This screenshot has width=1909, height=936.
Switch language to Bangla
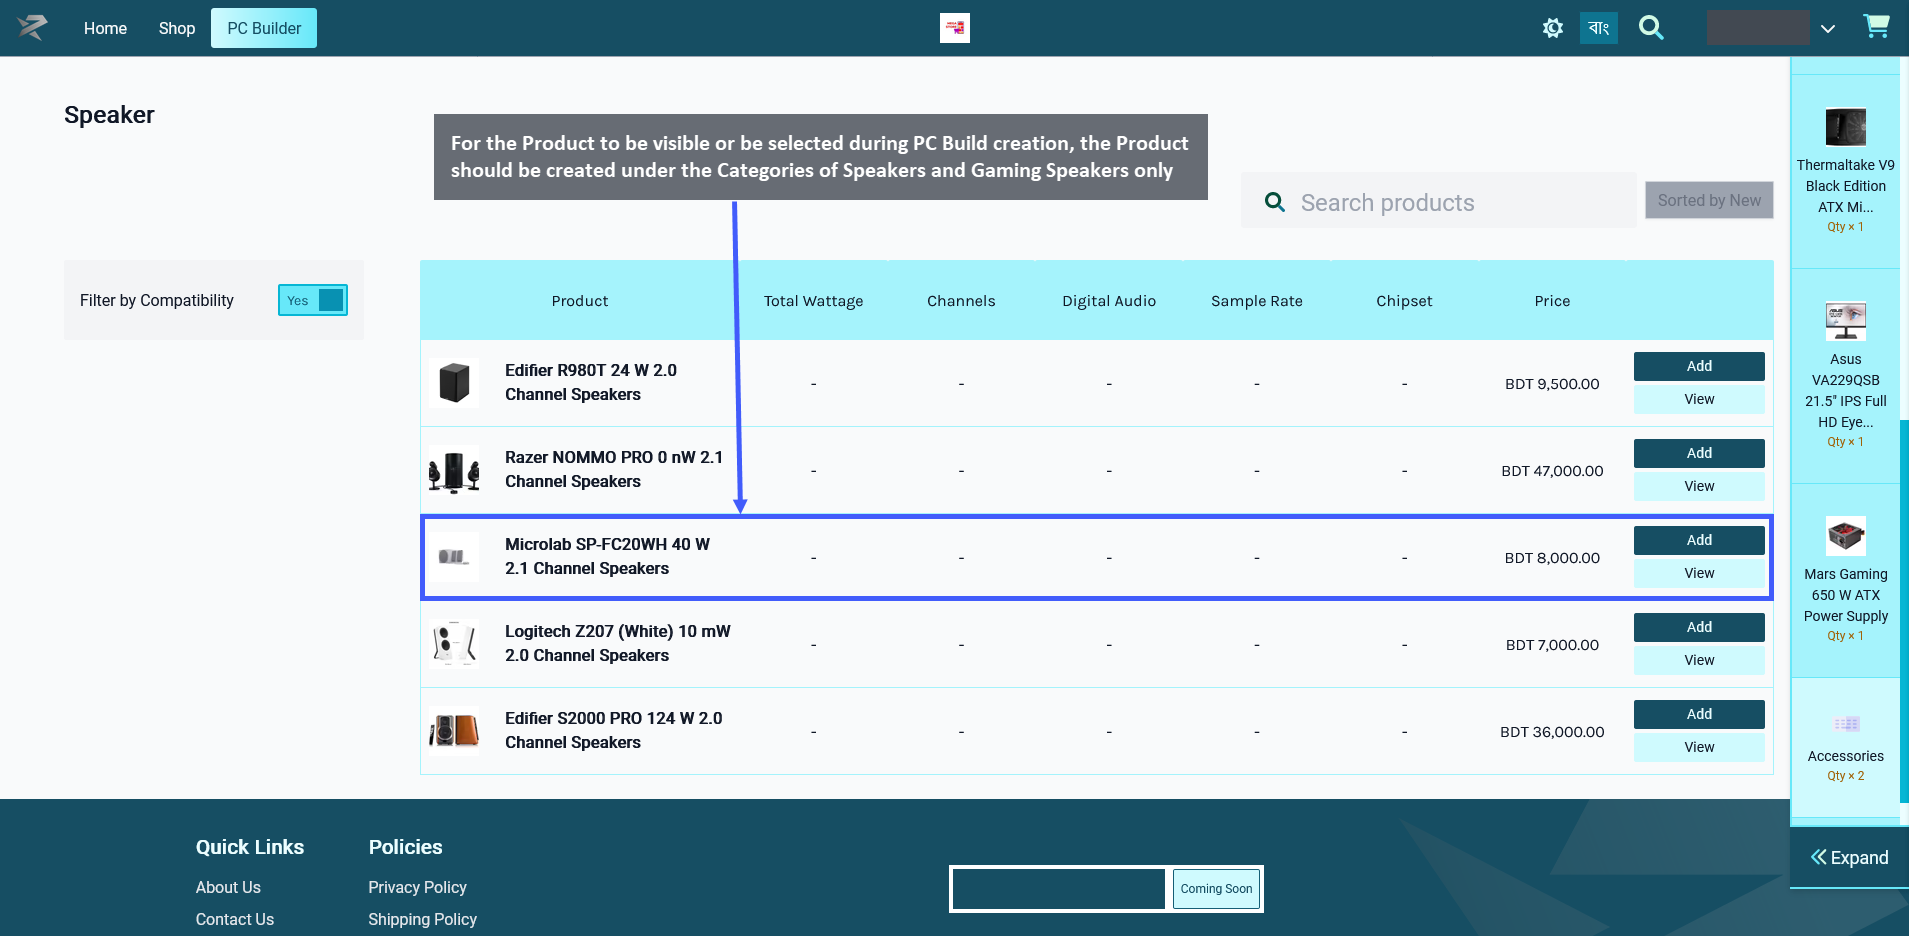click(x=1598, y=28)
